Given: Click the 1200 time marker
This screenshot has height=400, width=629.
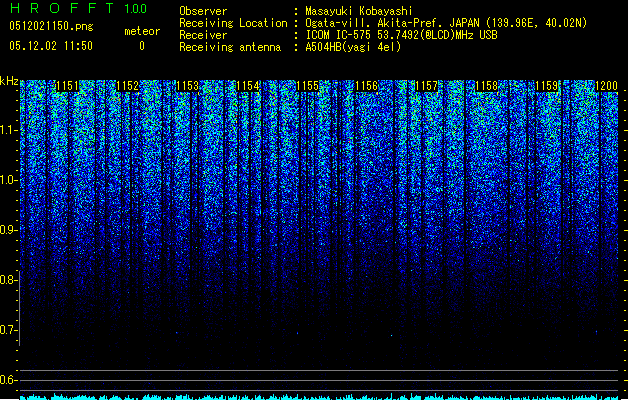Looking at the screenshot, I should click(x=606, y=86).
